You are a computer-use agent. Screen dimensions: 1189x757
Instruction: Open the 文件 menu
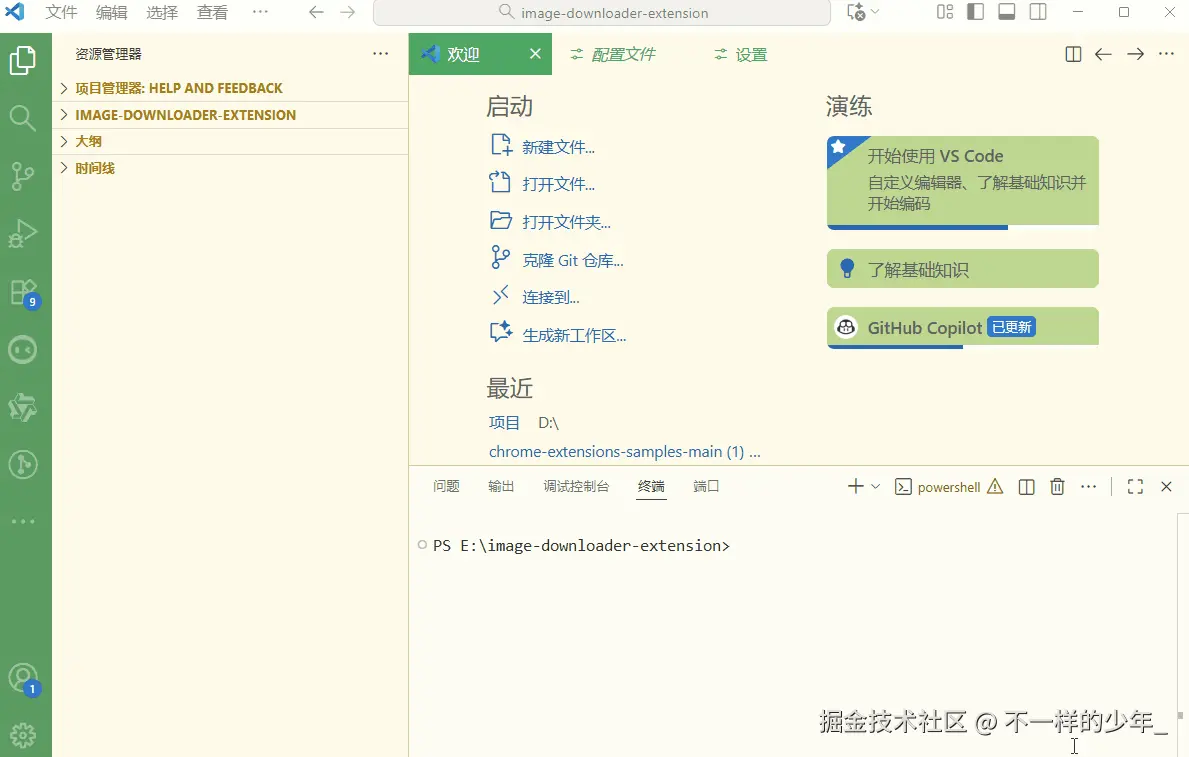pyautogui.click(x=61, y=12)
